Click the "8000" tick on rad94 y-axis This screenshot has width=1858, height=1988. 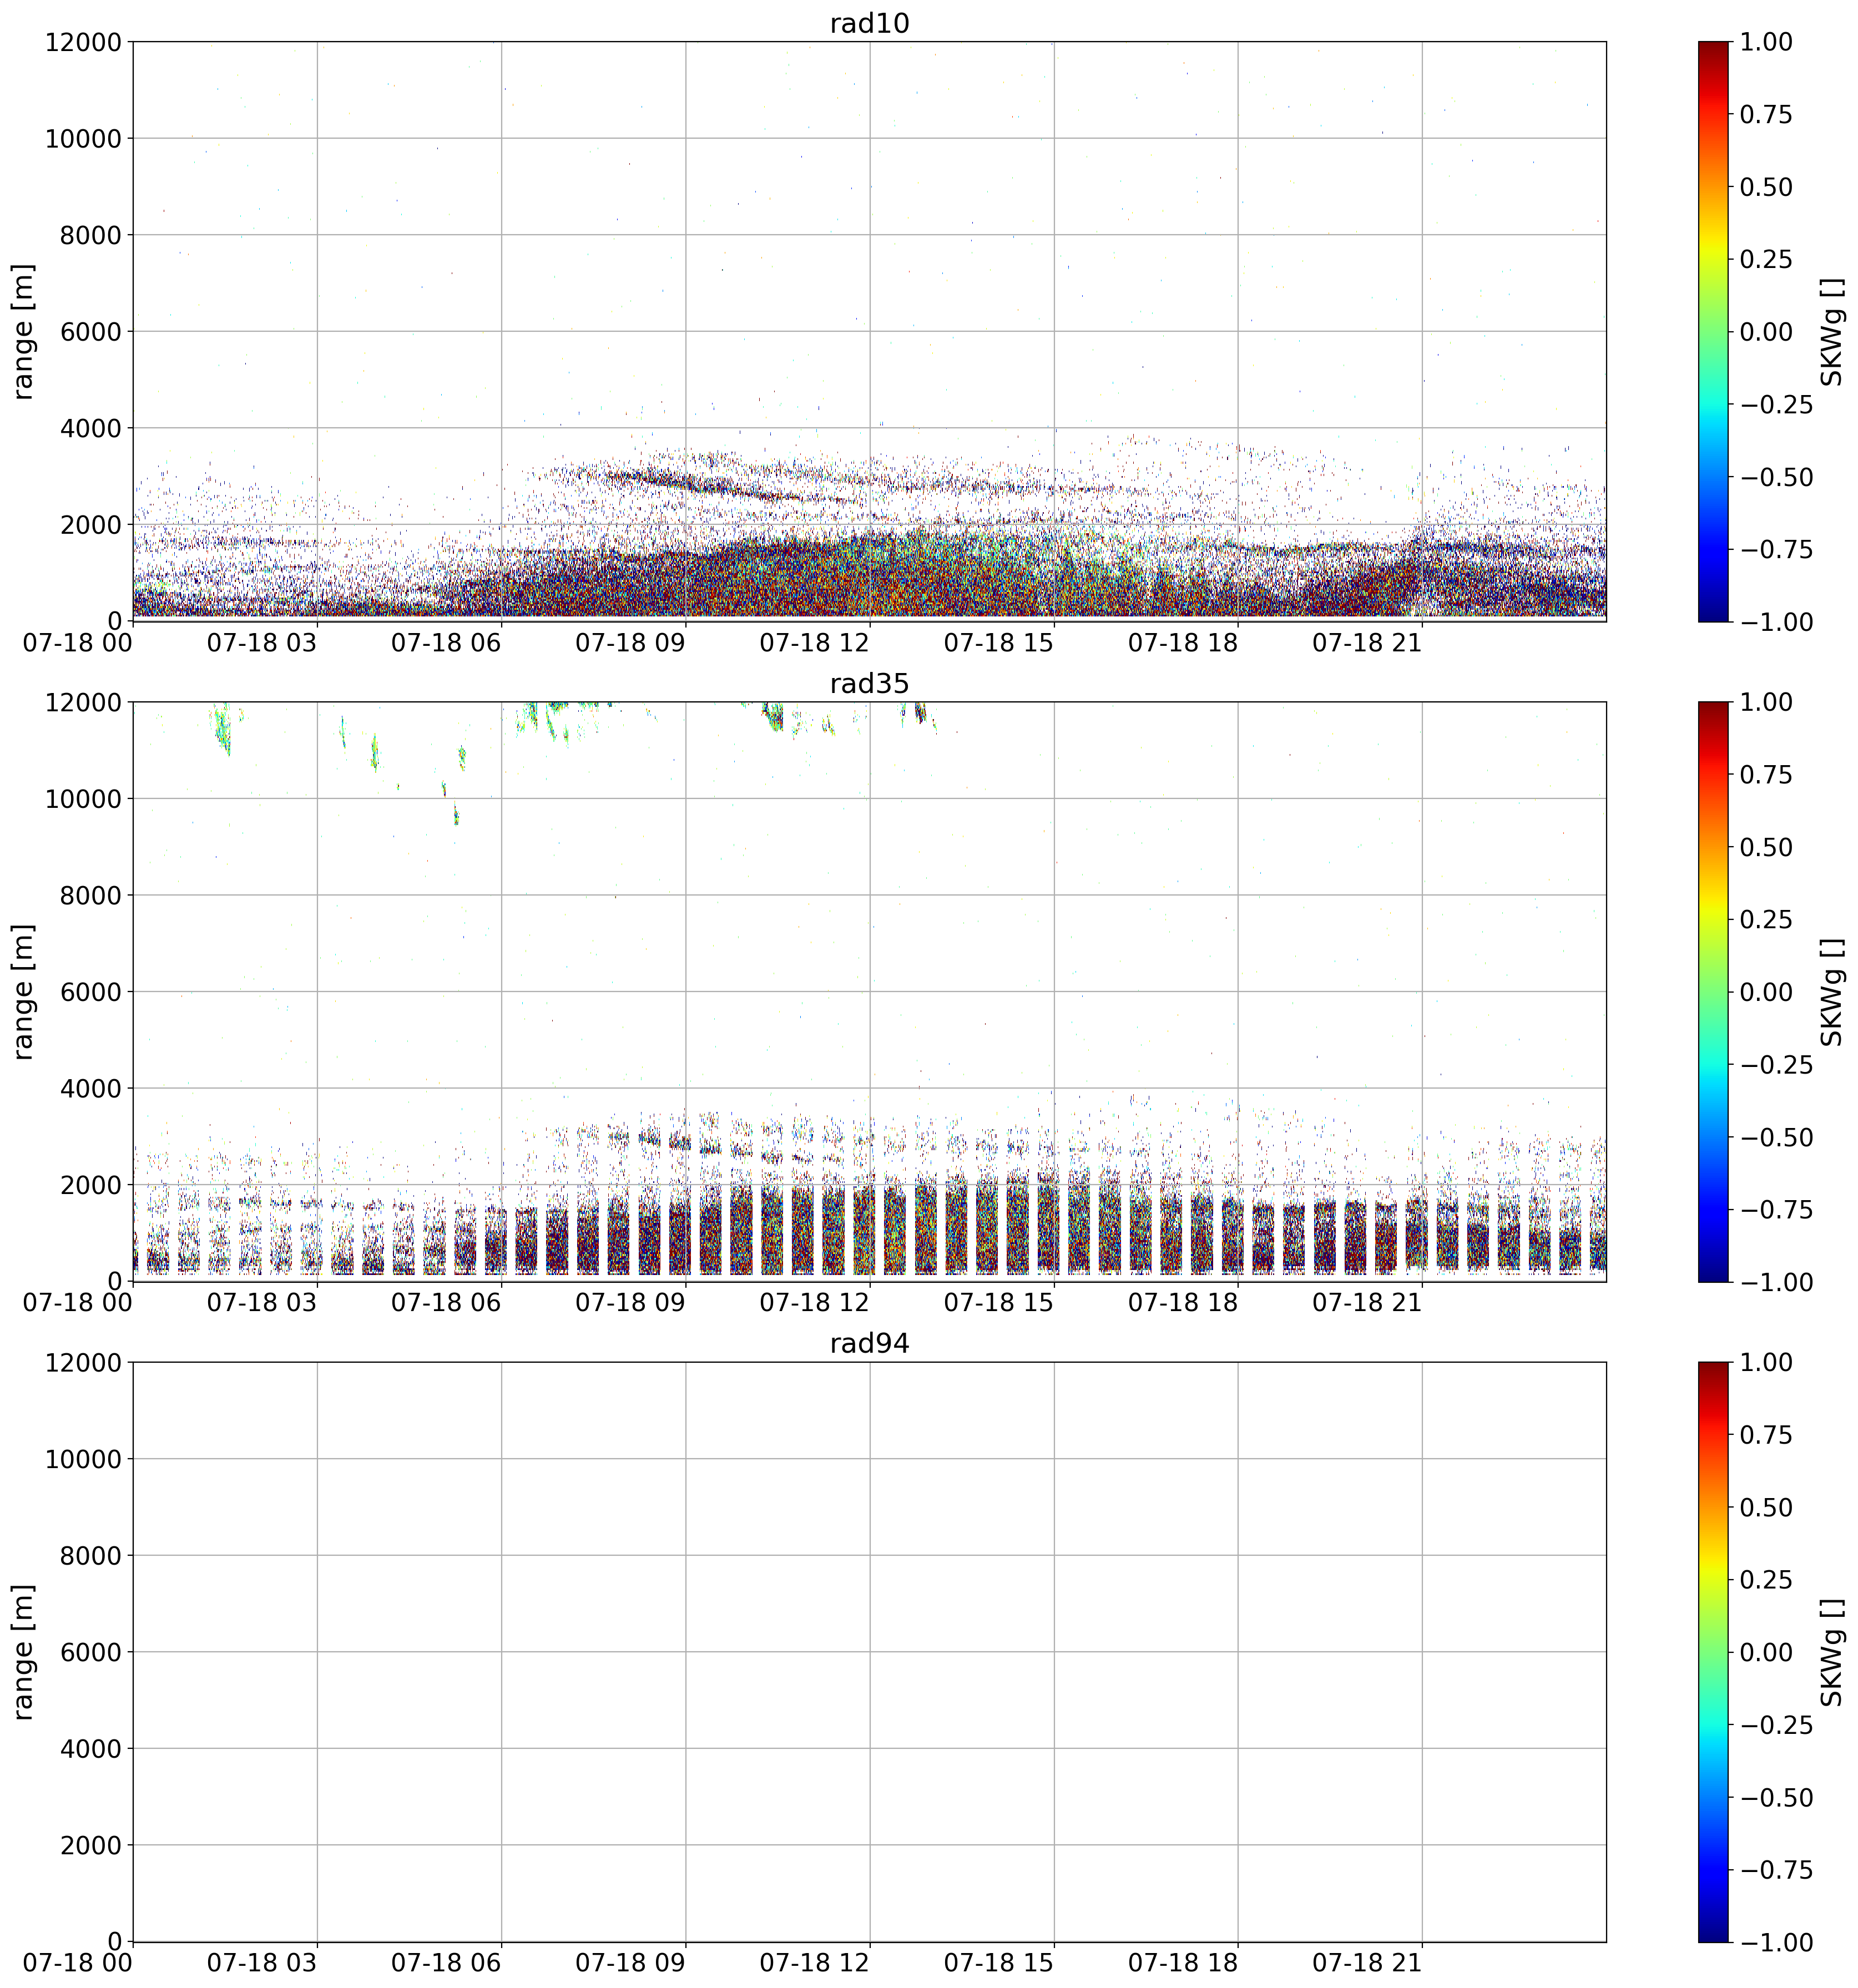(91, 1555)
